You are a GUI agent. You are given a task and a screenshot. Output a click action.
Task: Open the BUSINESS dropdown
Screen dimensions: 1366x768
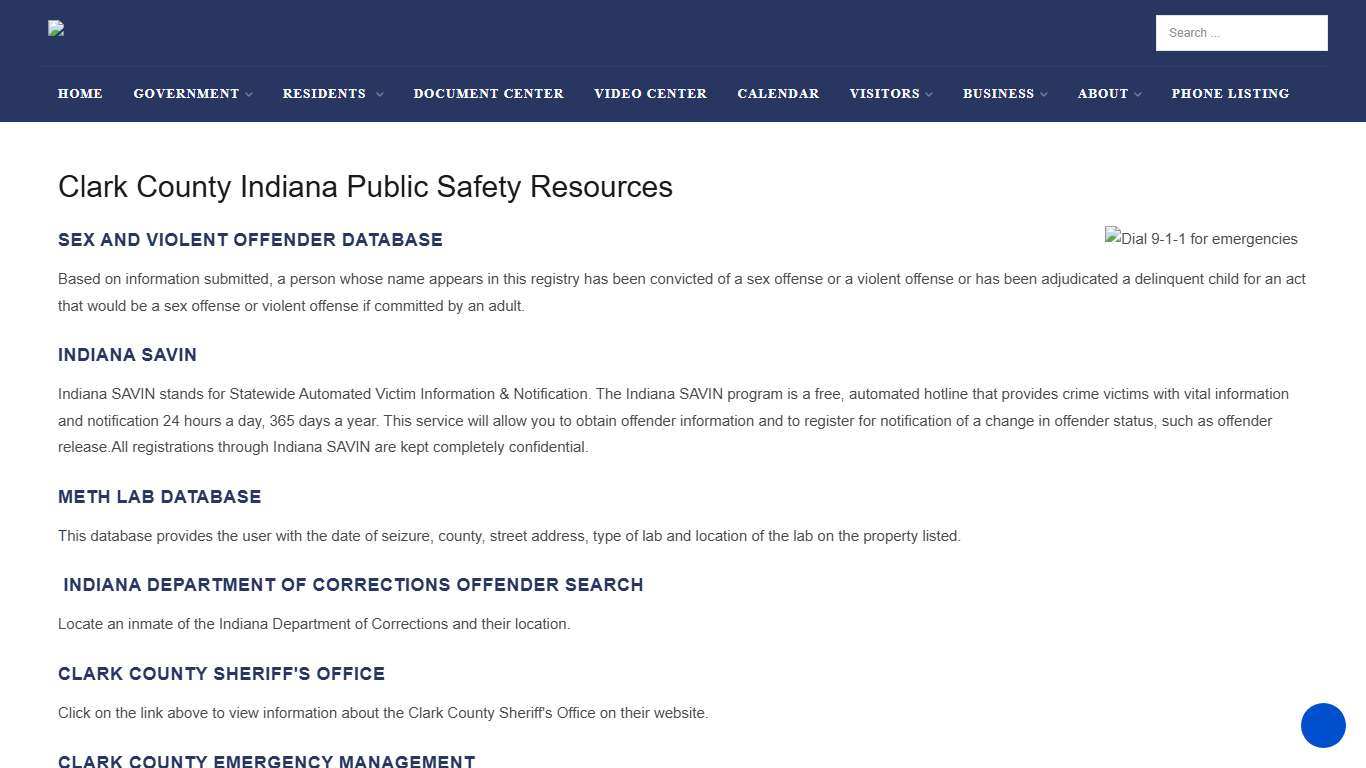click(998, 93)
